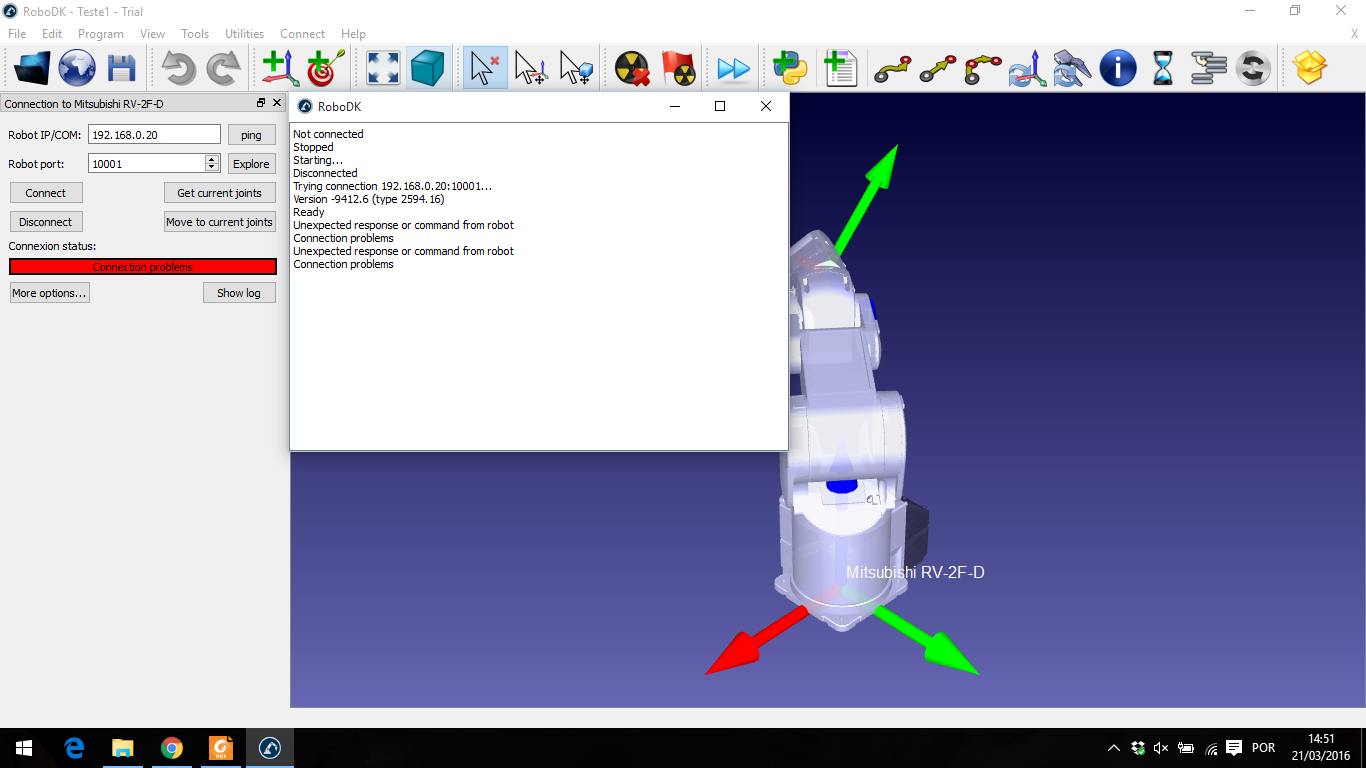Open the Connect menu
This screenshot has height=768, width=1366.
coord(302,34)
